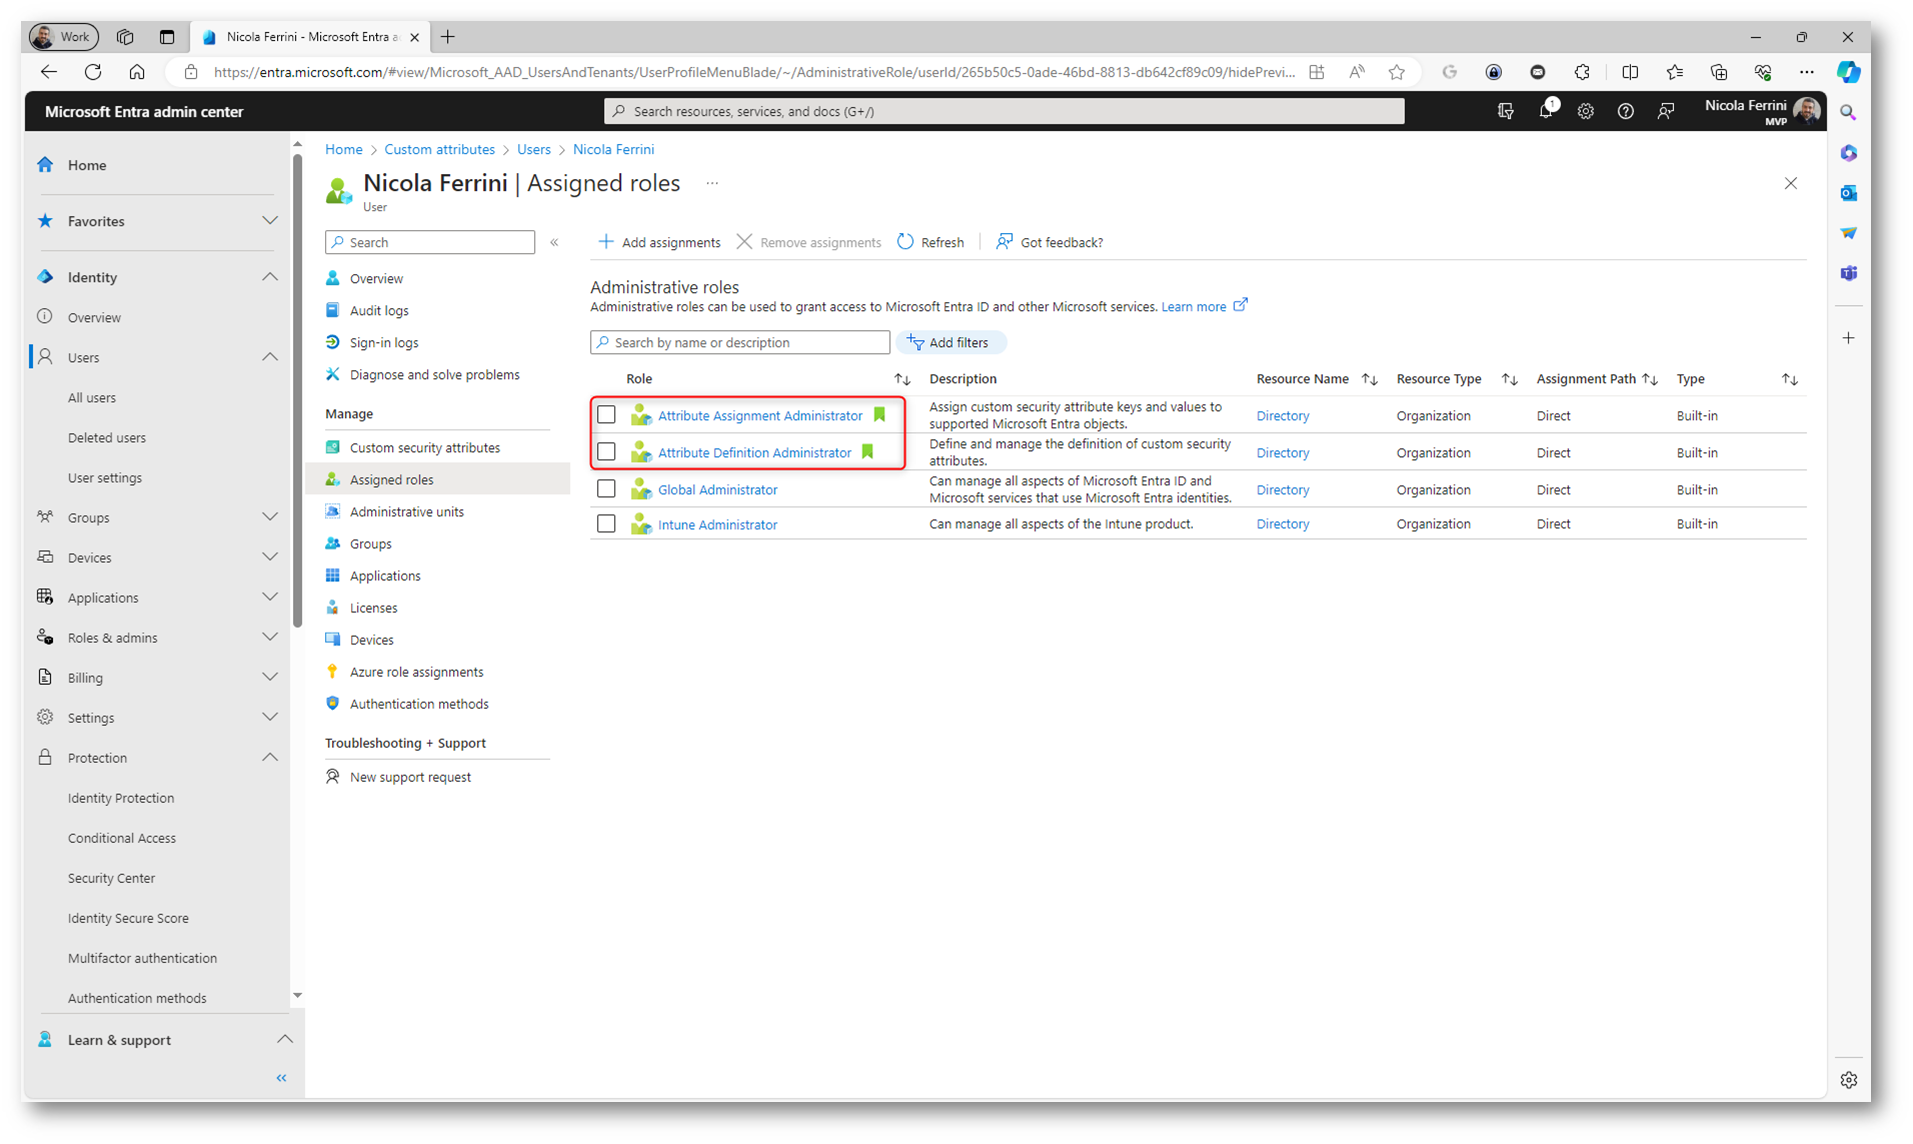
Task: Check the Attribute Definition Administrator checkbox
Action: (606, 451)
